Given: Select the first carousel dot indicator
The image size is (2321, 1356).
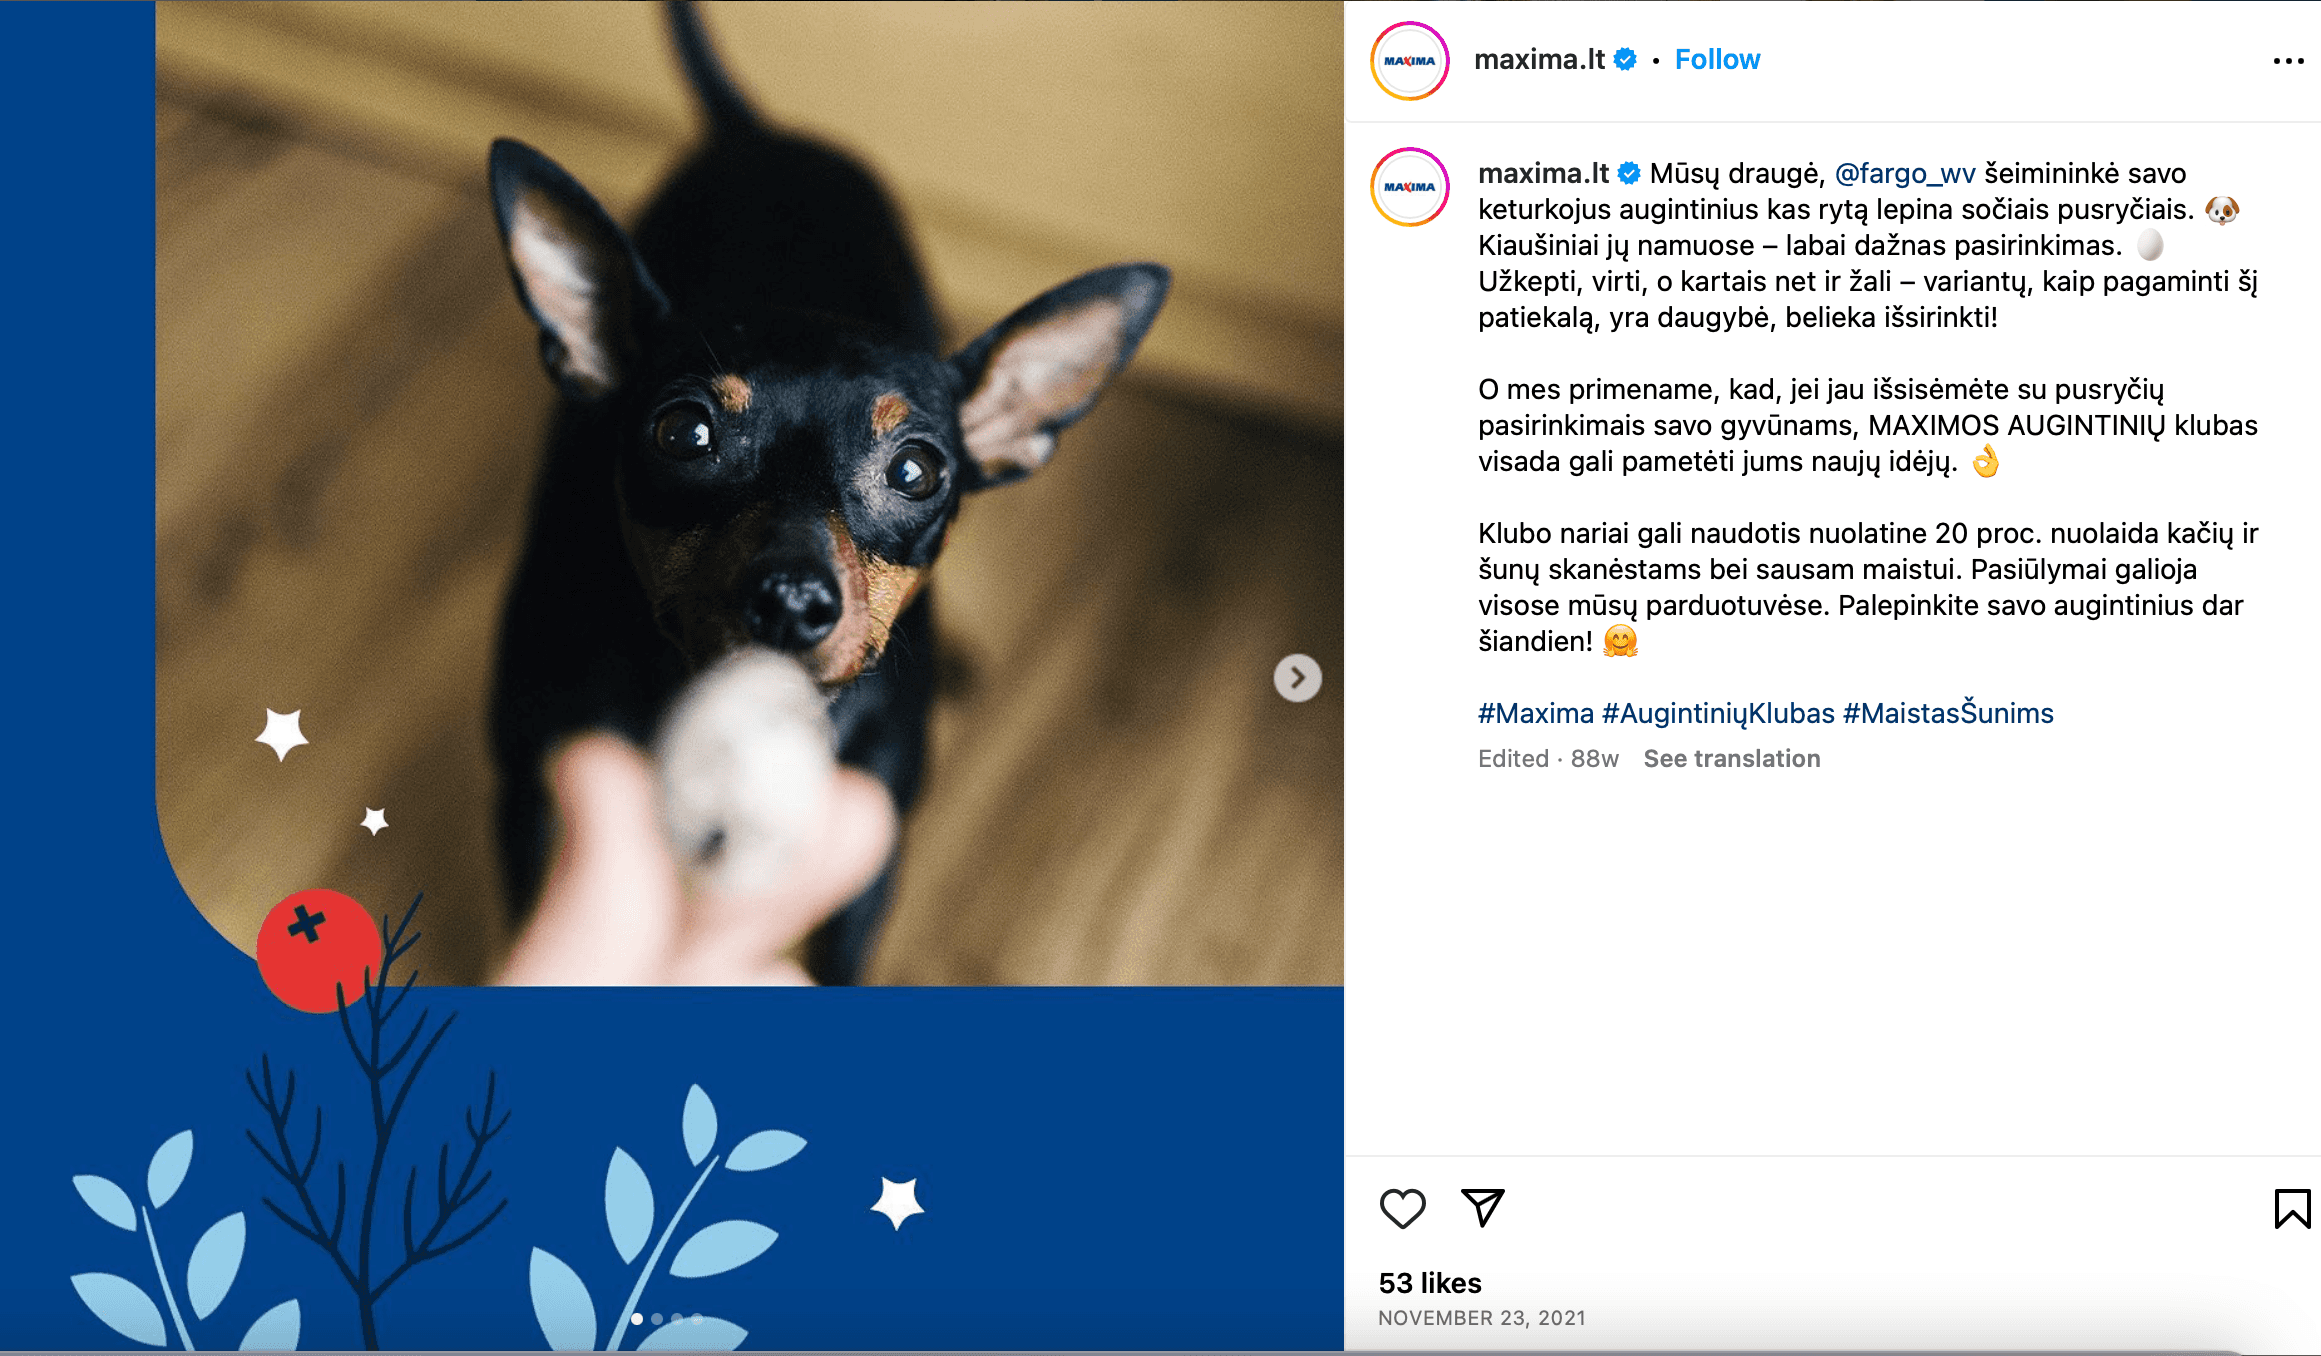Looking at the screenshot, I should (637, 1319).
